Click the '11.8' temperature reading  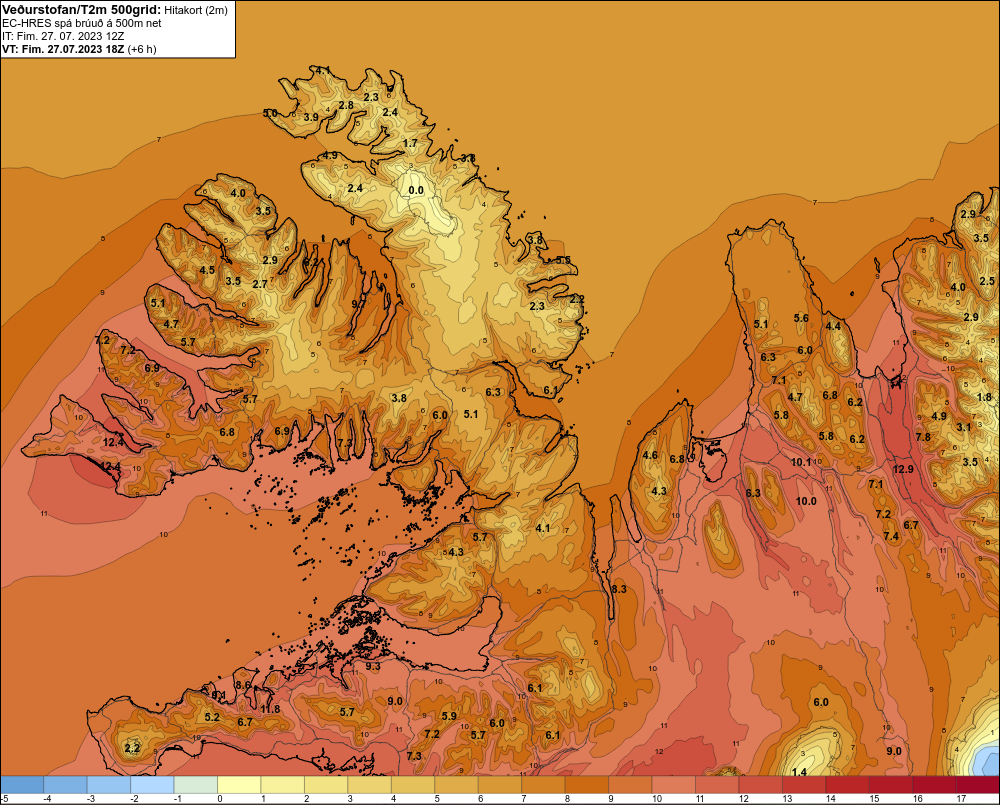pyautogui.click(x=270, y=709)
